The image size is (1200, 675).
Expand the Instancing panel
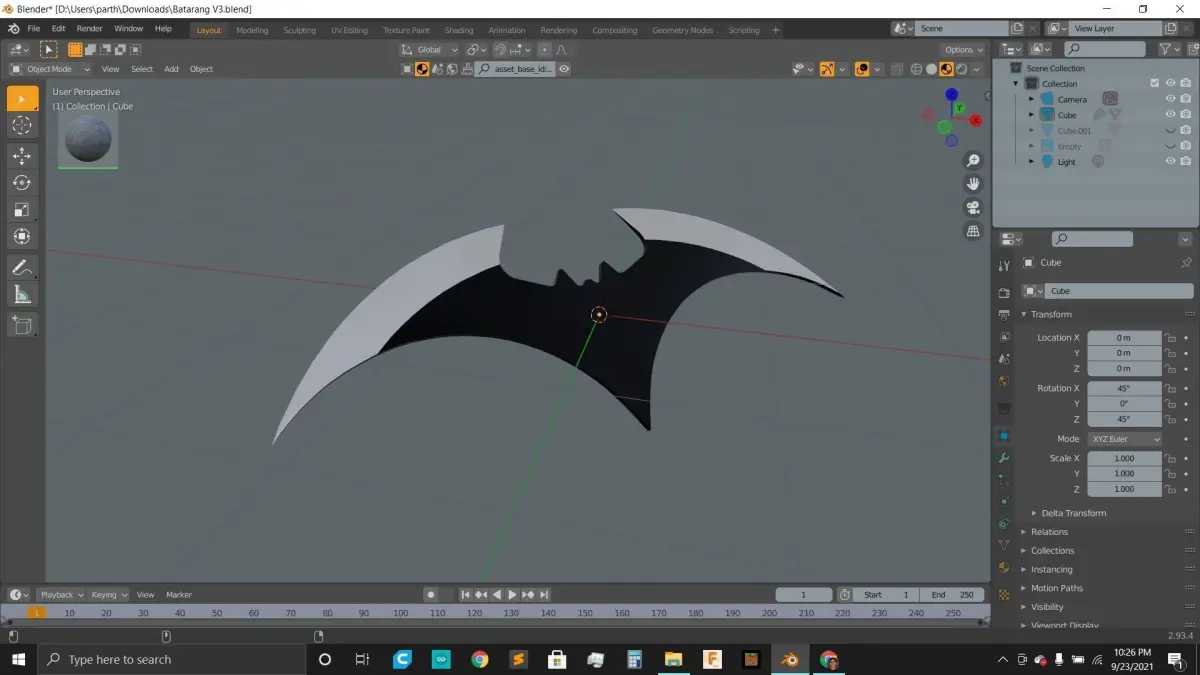point(1051,570)
